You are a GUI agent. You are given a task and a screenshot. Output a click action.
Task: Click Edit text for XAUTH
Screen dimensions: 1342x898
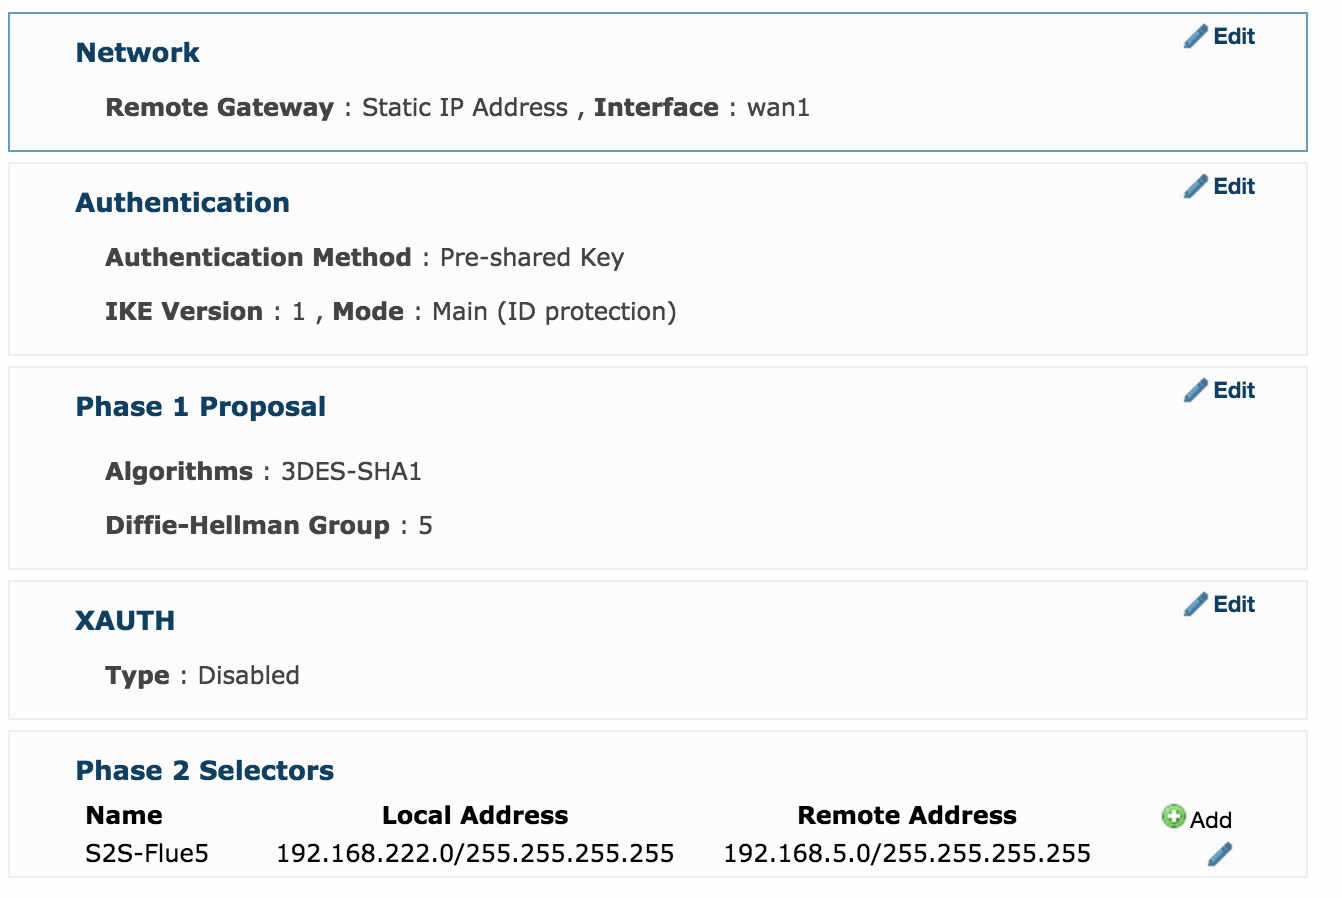tap(1234, 605)
